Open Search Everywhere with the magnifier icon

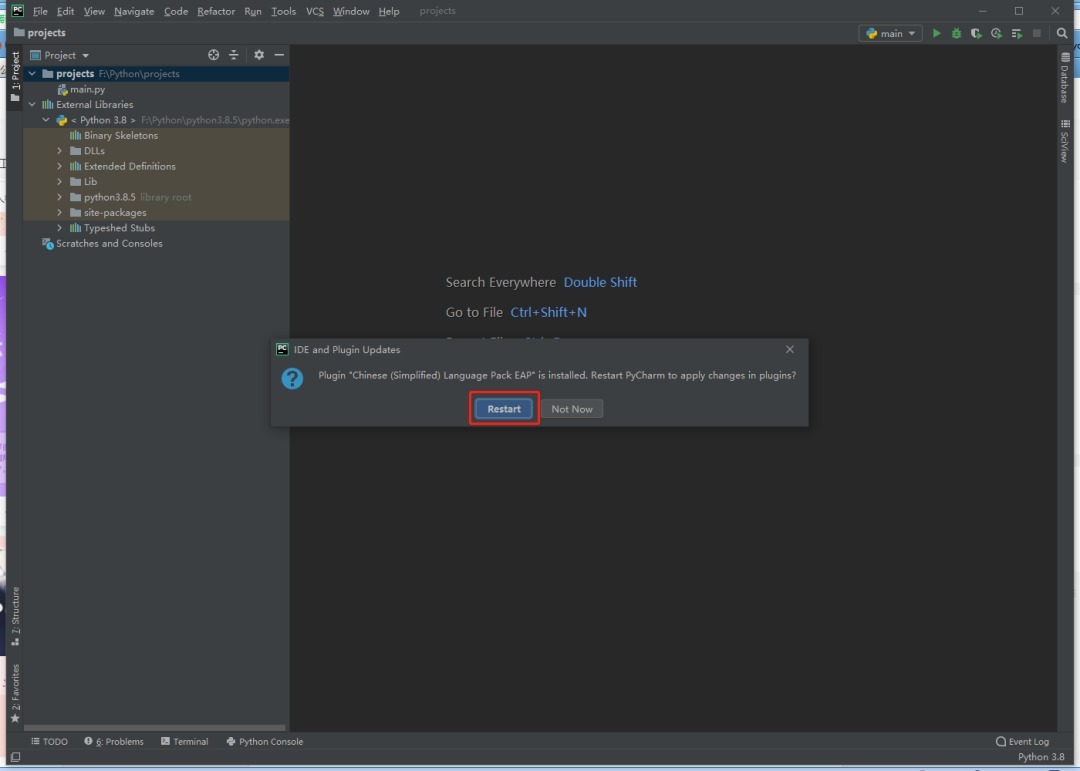1062,33
